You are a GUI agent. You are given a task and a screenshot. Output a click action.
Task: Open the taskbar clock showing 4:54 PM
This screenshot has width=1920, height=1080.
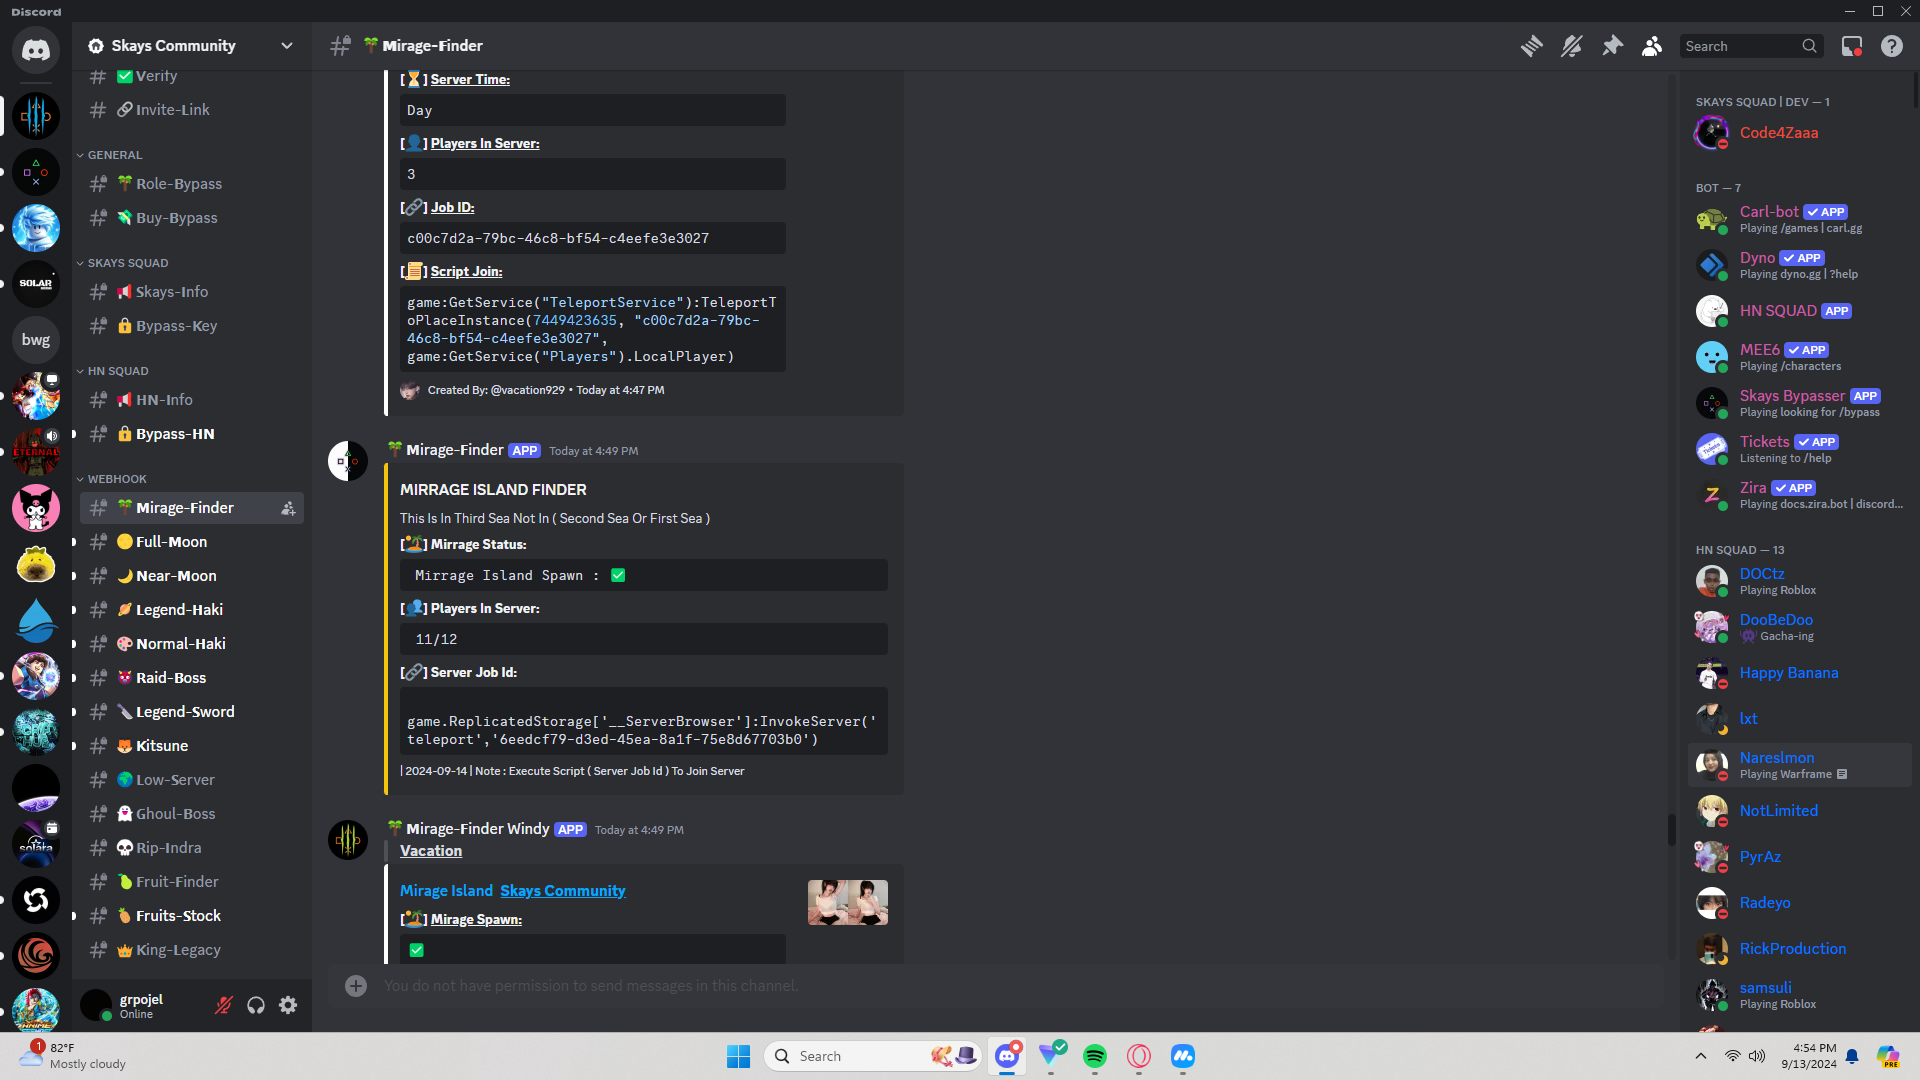tap(1808, 1056)
